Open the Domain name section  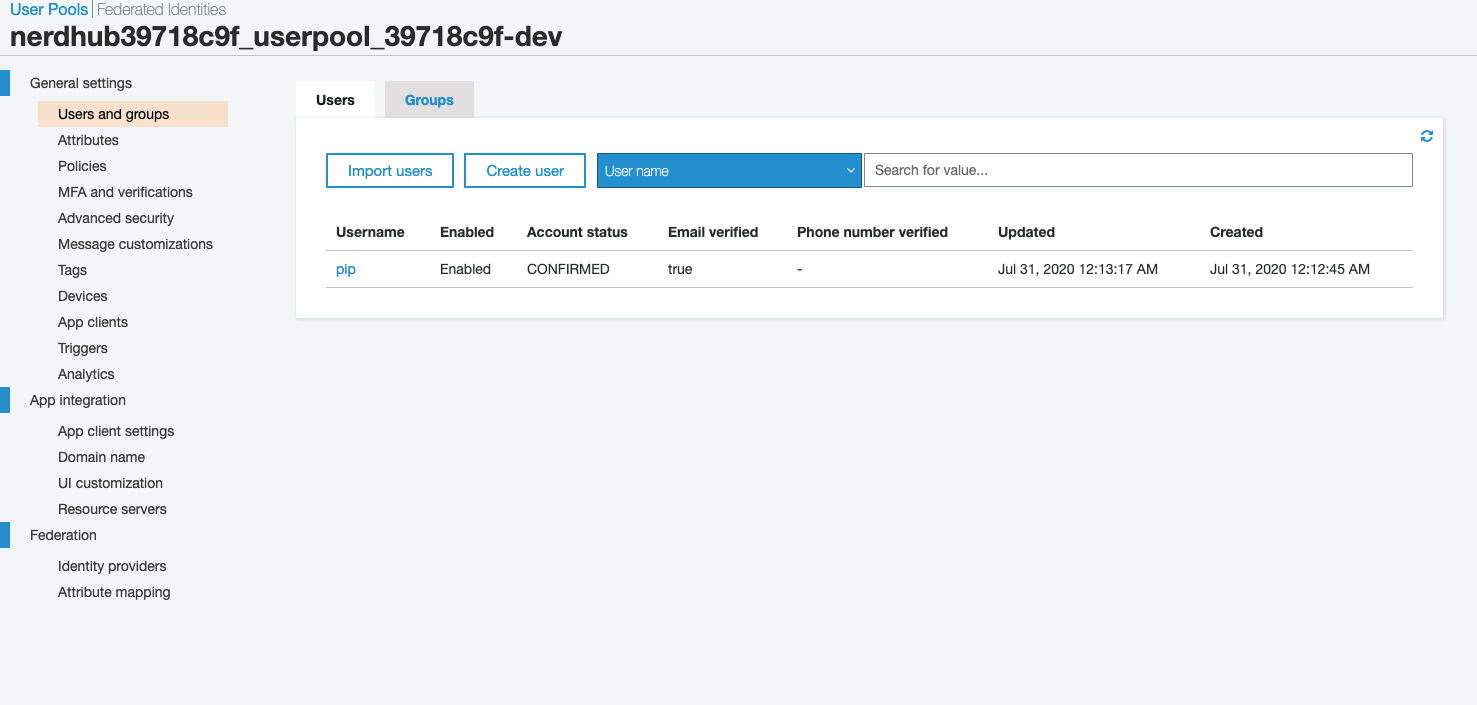pyautogui.click(x=101, y=456)
